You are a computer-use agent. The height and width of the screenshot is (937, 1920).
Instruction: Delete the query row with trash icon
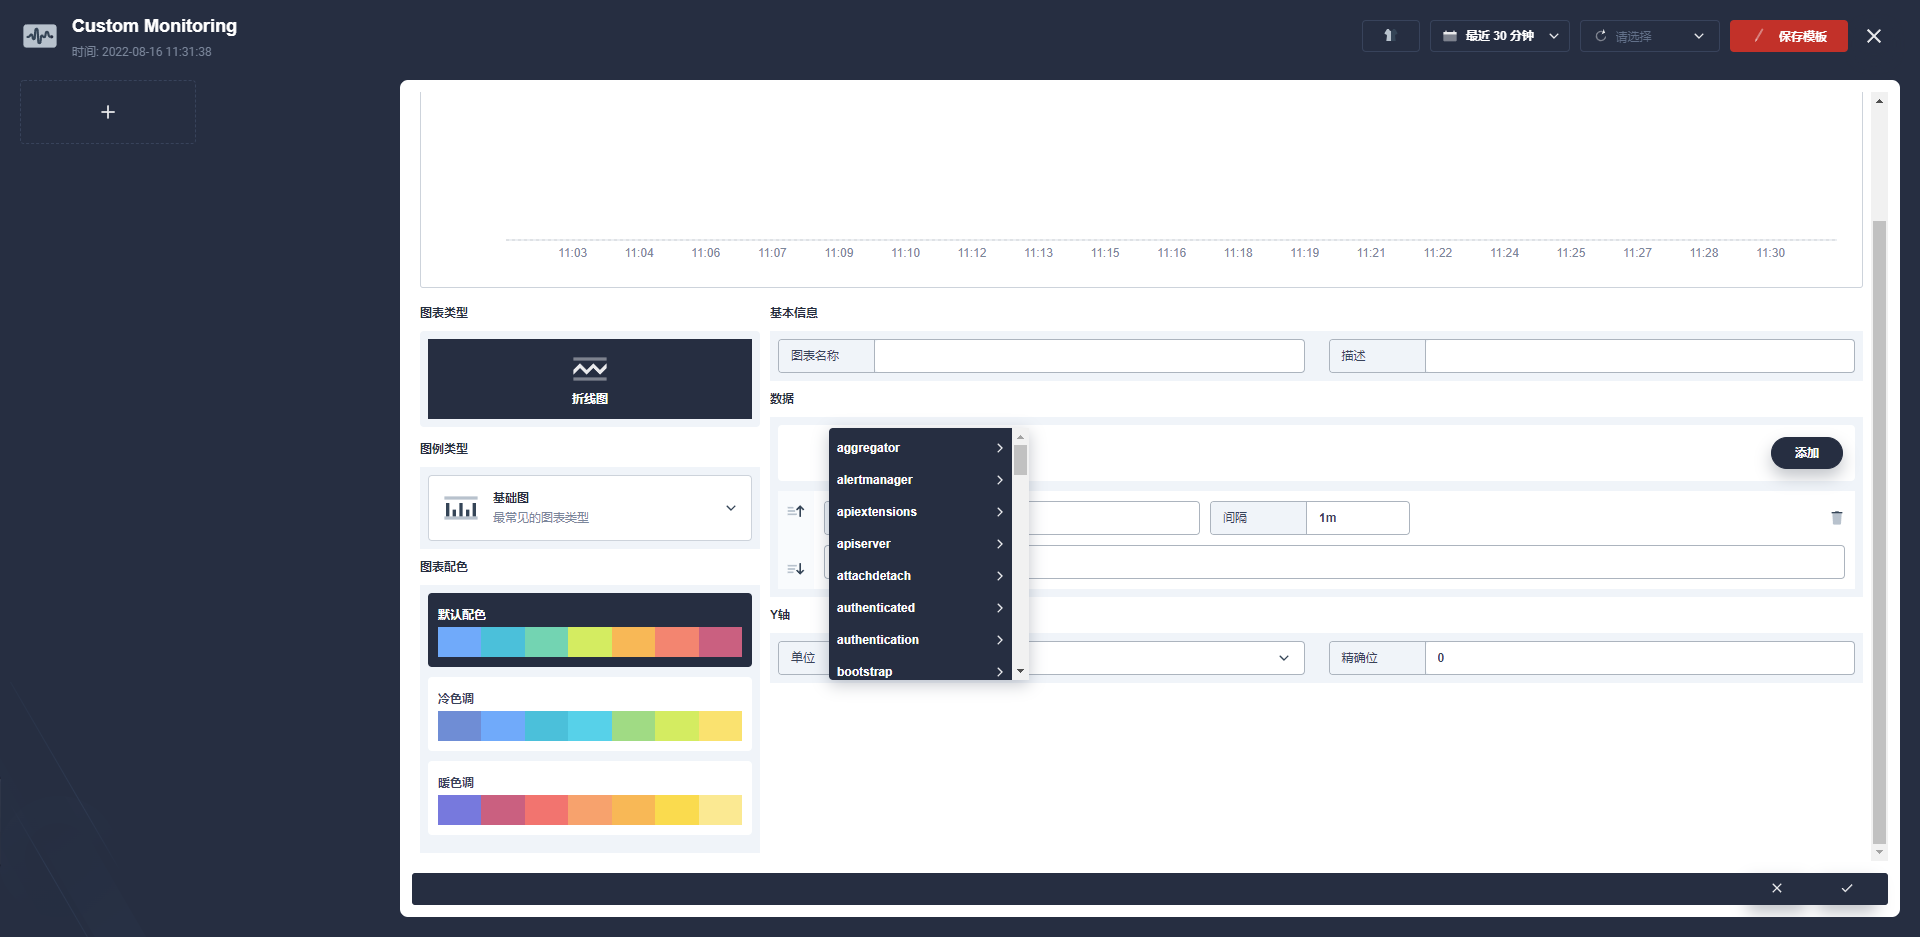coord(1837,518)
